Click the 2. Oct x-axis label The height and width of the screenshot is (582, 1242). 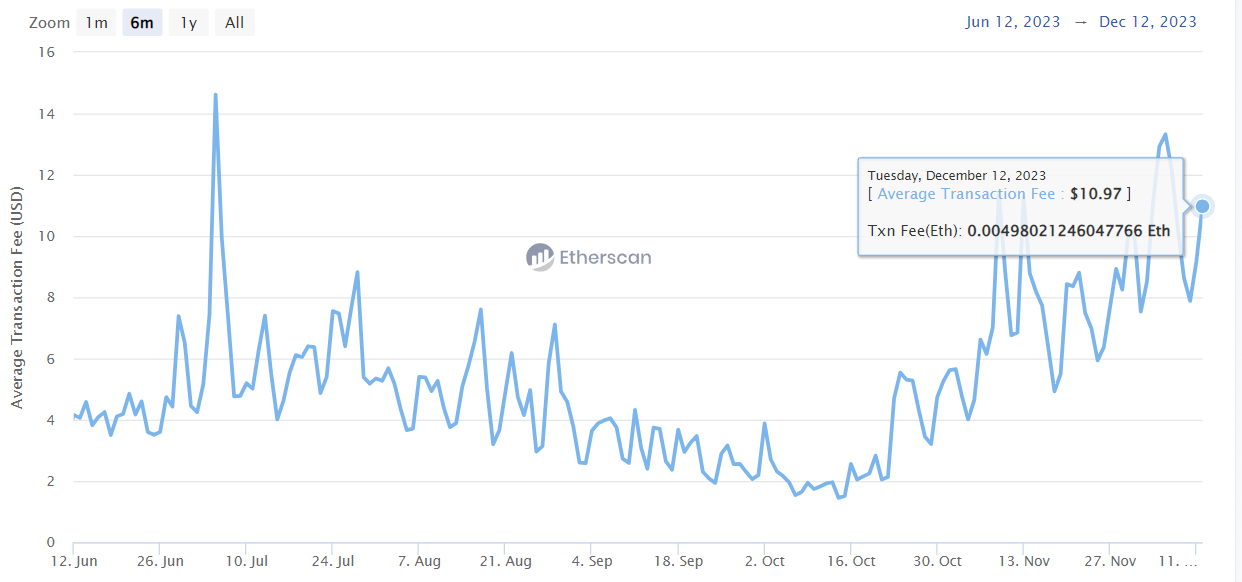point(763,561)
